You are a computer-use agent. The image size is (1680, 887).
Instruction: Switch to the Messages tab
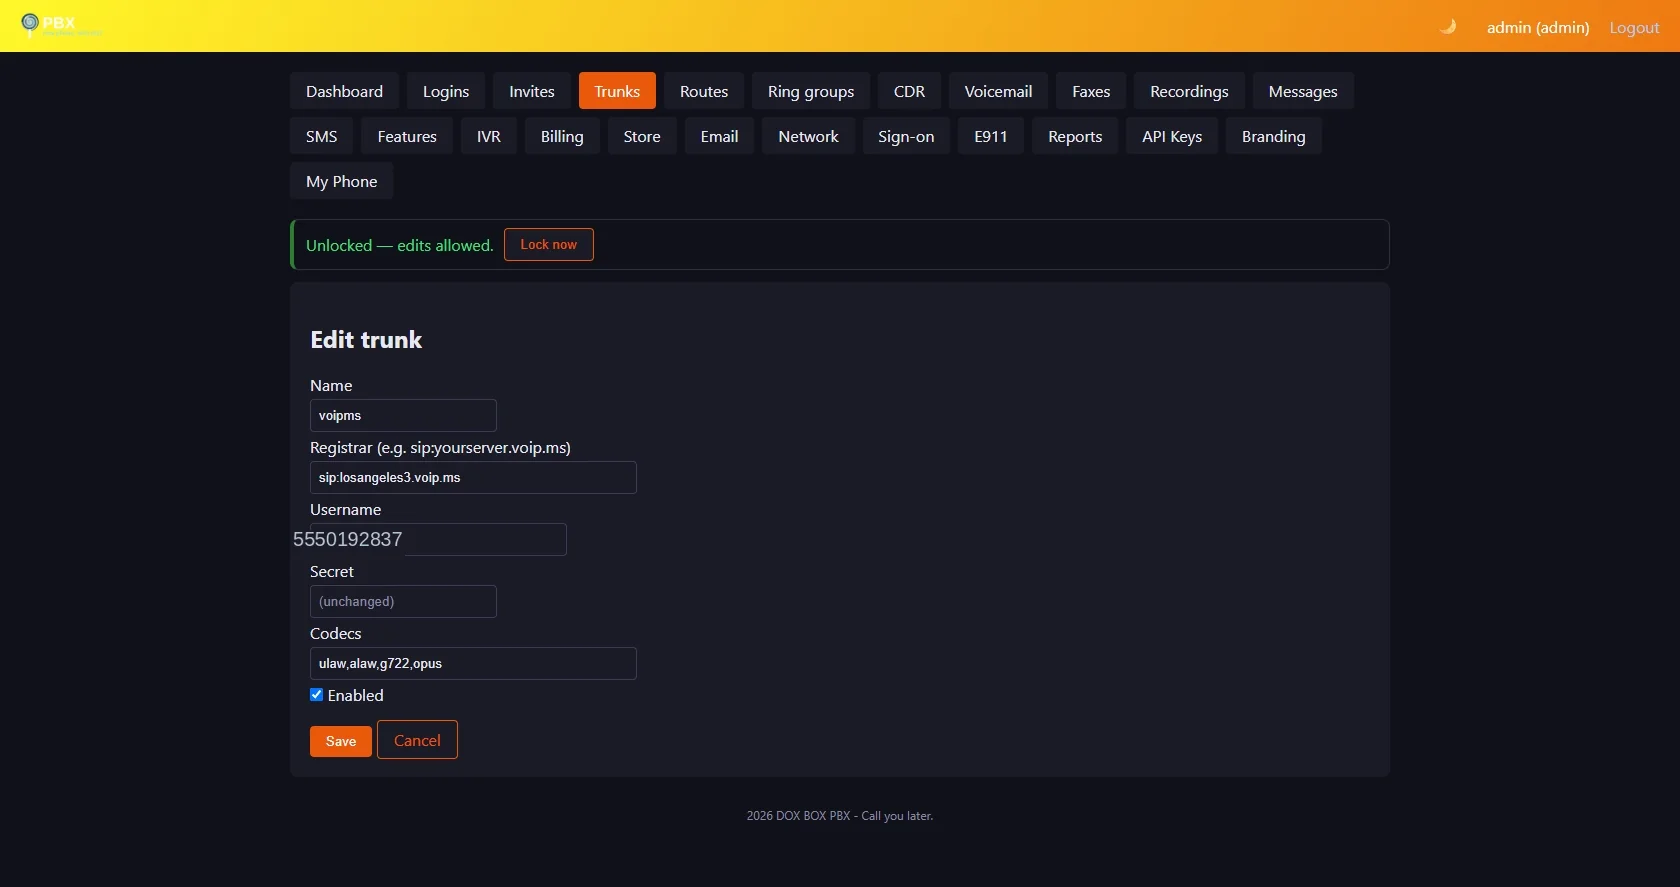[1303, 91]
